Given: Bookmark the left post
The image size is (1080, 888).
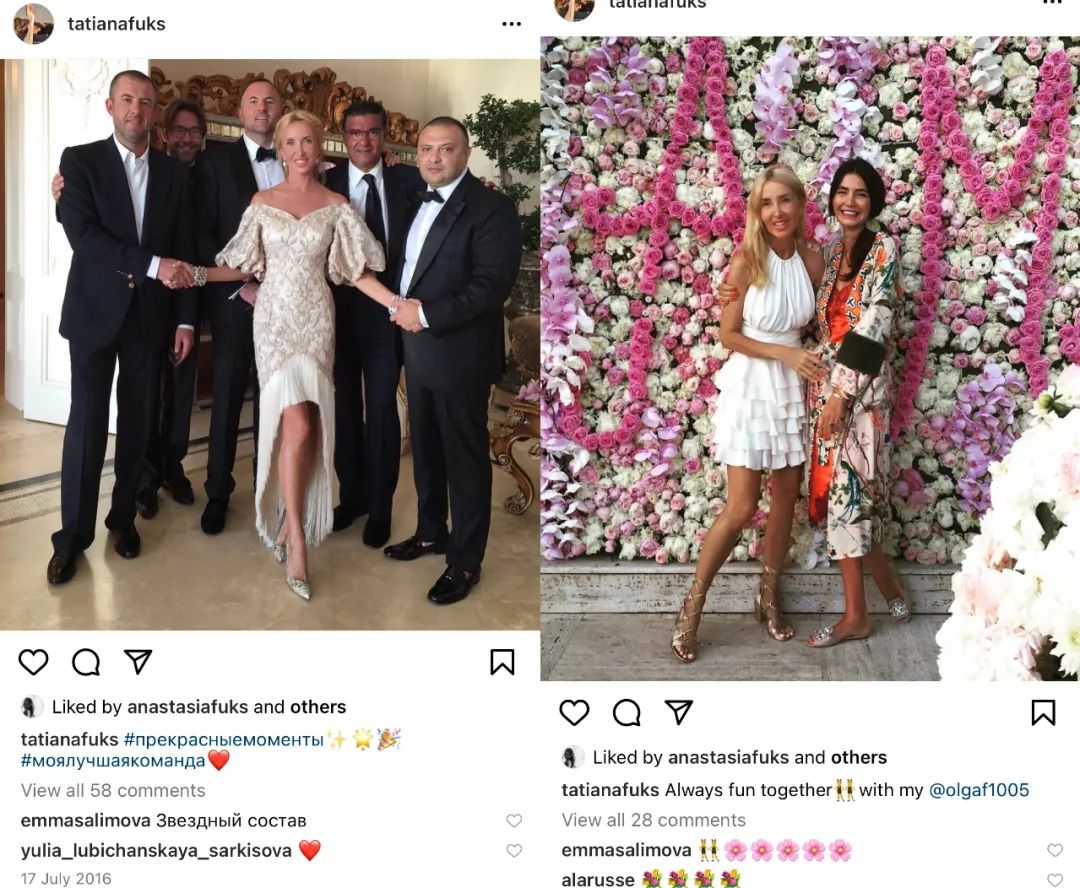Looking at the screenshot, I should tap(502, 662).
